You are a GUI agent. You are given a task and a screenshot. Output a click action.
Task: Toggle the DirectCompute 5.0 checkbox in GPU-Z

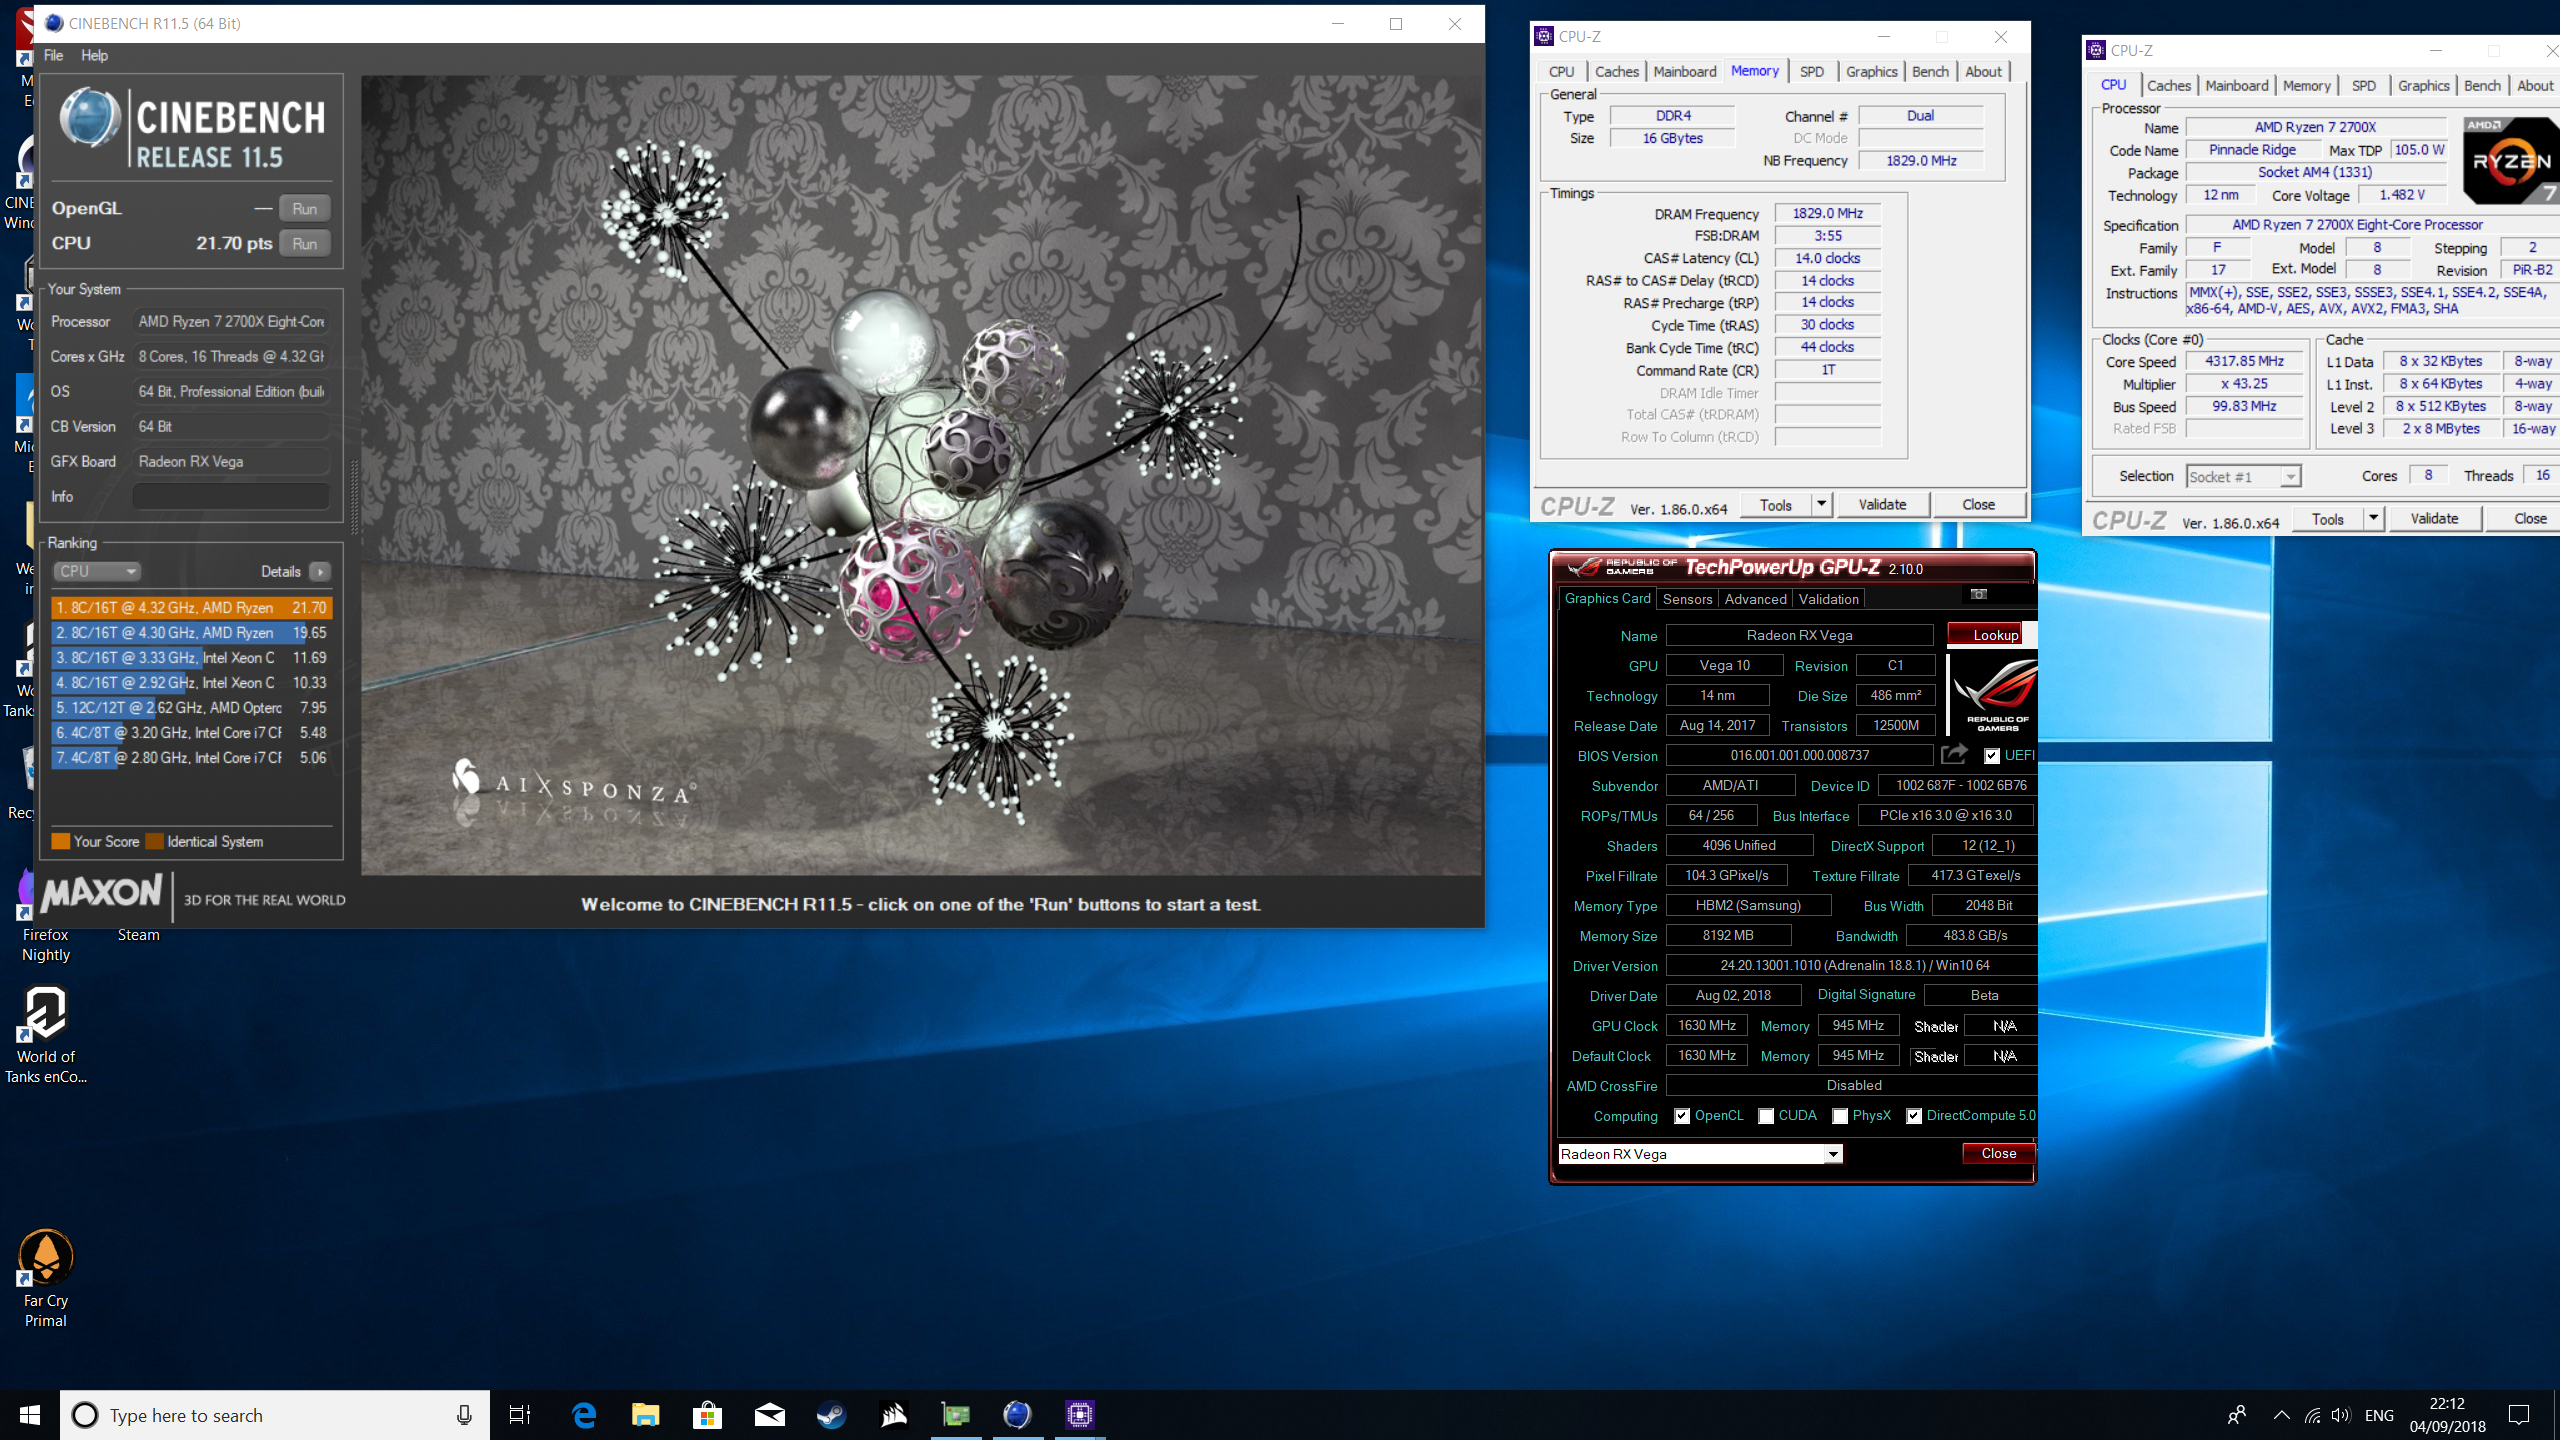1914,1116
